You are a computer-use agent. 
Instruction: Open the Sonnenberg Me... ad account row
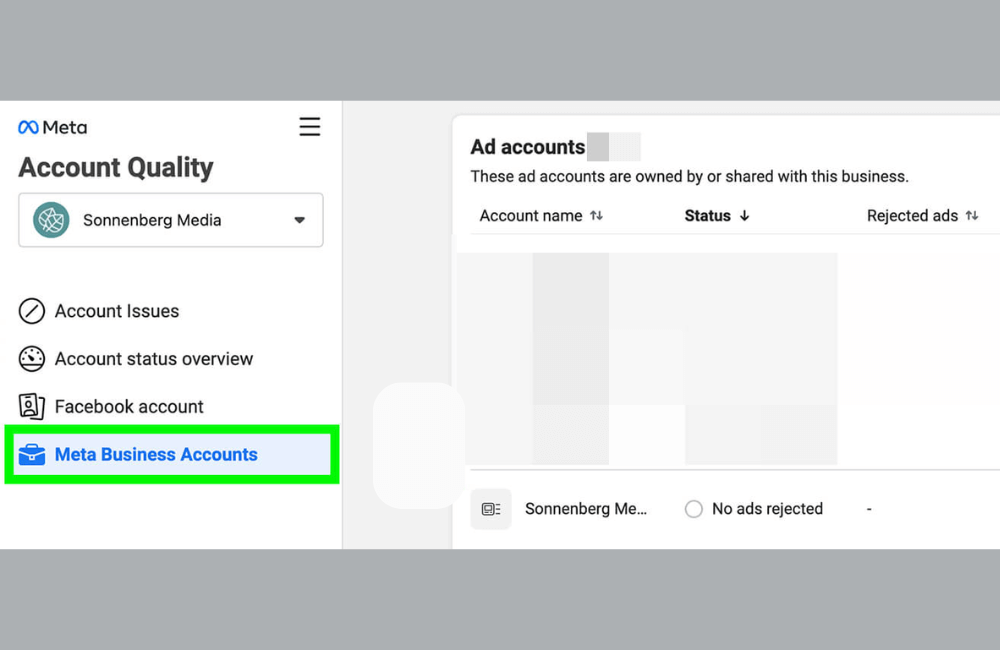(586, 509)
